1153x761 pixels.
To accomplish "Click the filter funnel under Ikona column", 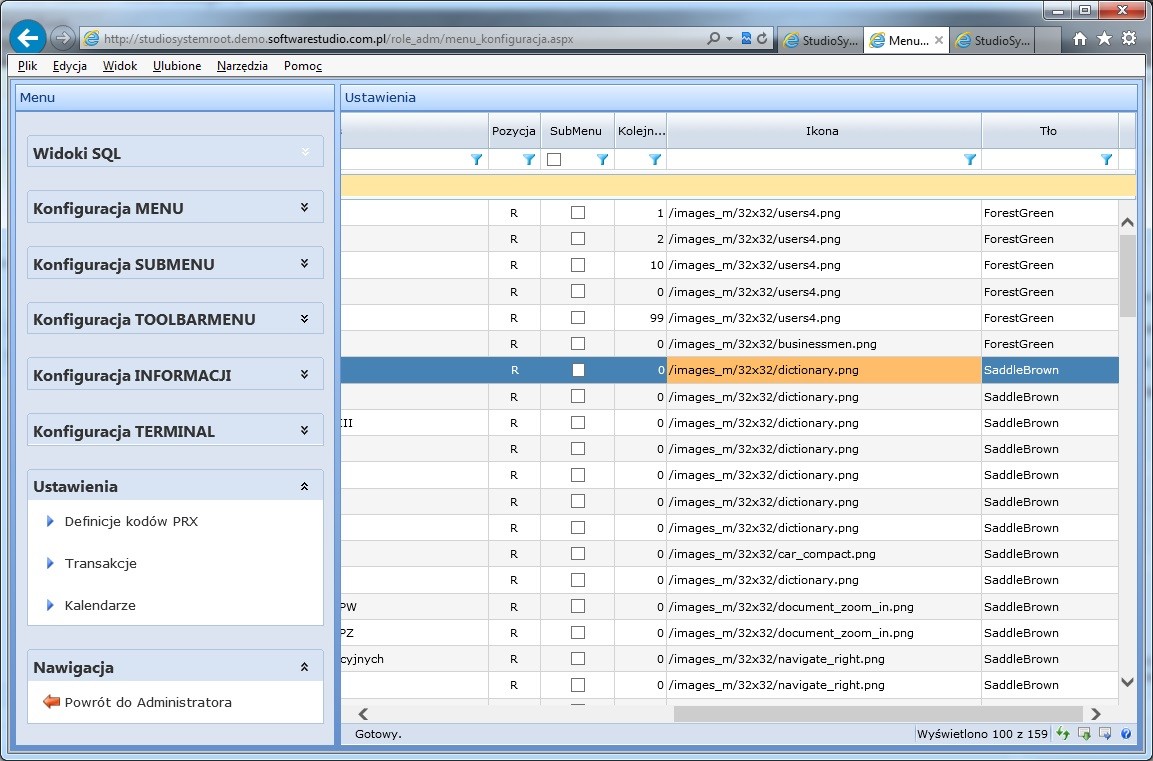I will [x=970, y=160].
